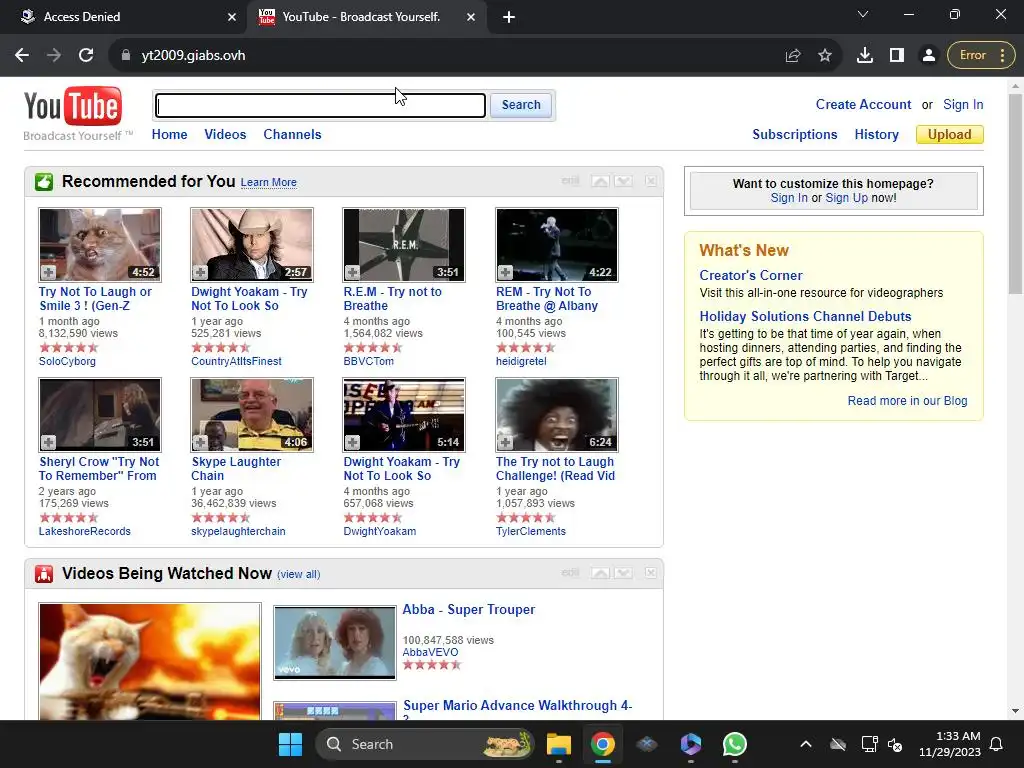
Task: Click the edit link in Recommended for You
Action: tap(570, 181)
